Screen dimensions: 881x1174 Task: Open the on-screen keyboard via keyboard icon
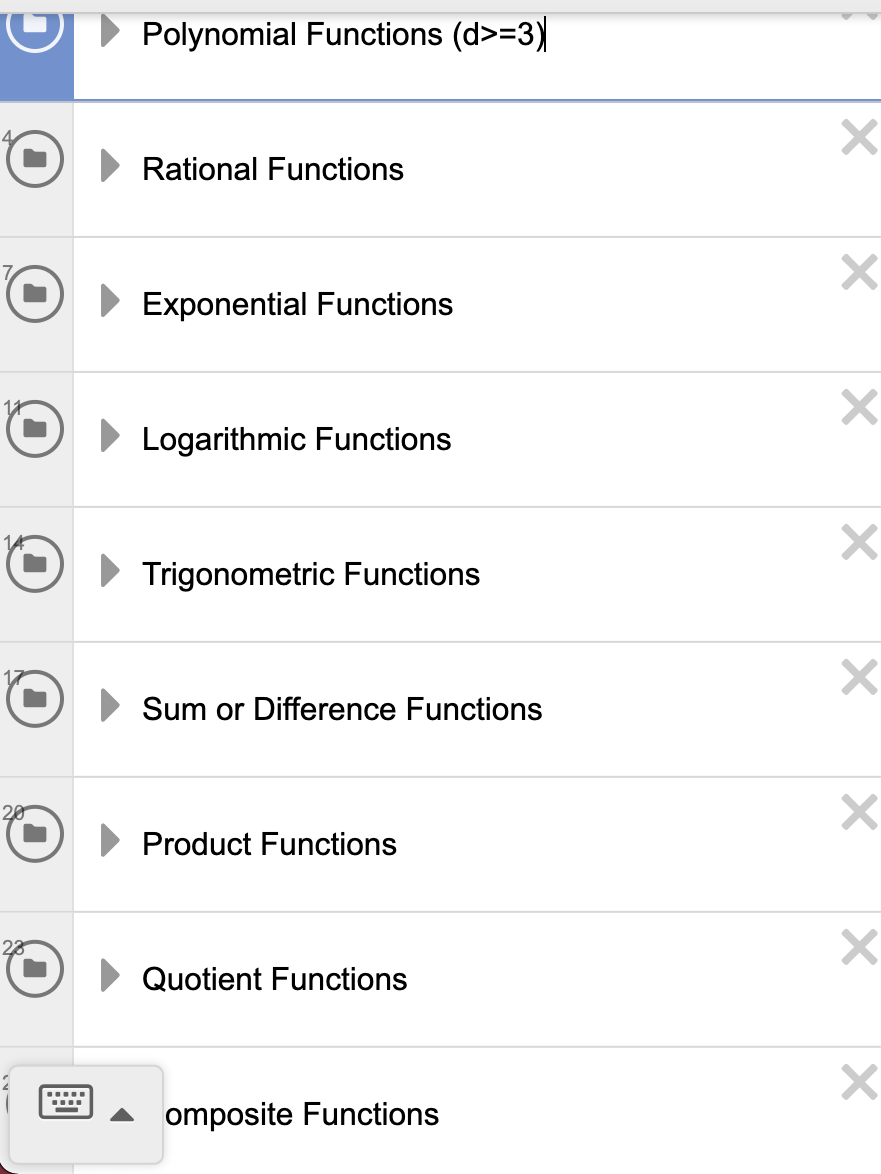click(66, 1103)
